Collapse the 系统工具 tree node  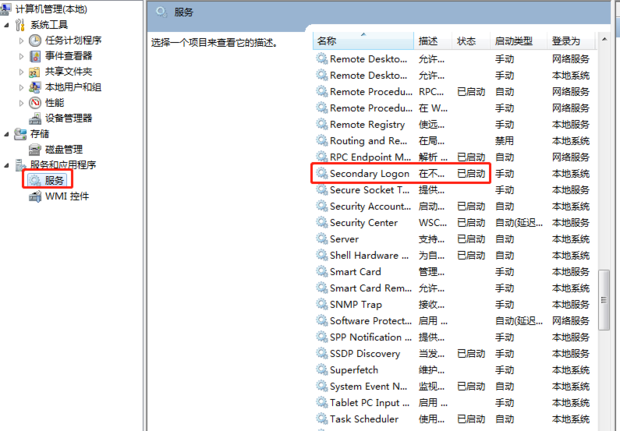click(8, 25)
